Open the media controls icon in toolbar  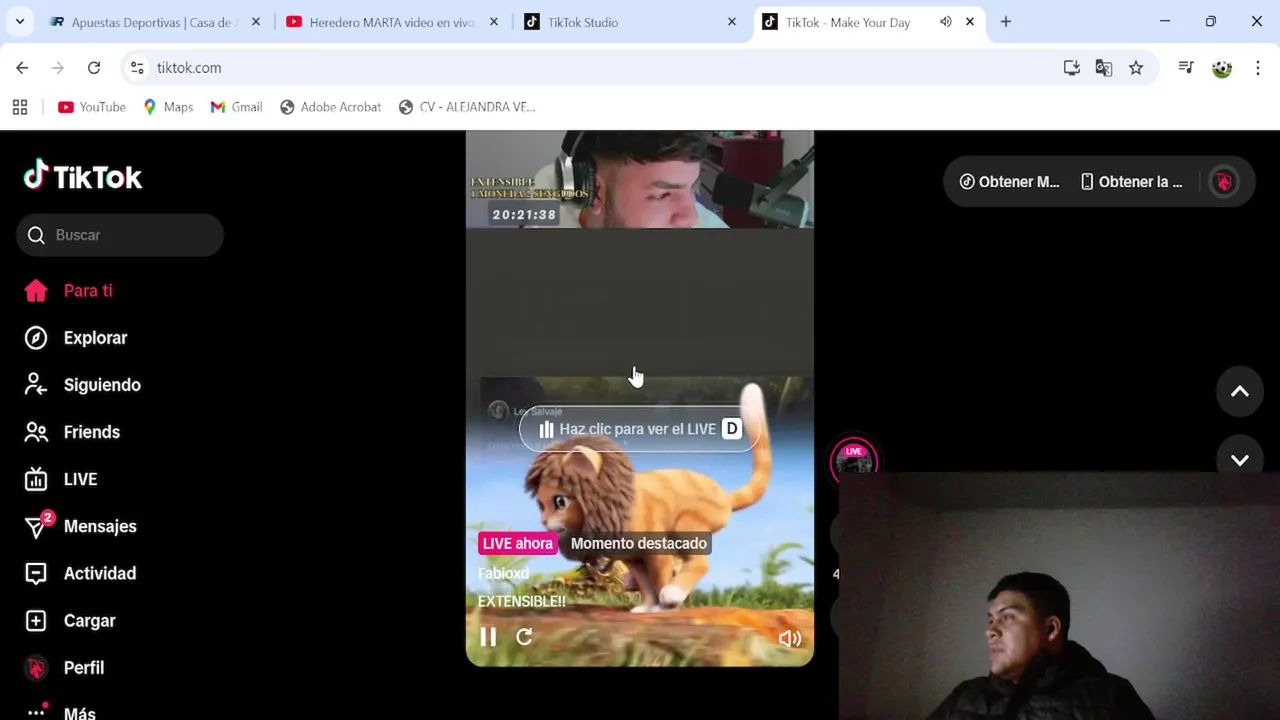click(x=1186, y=68)
